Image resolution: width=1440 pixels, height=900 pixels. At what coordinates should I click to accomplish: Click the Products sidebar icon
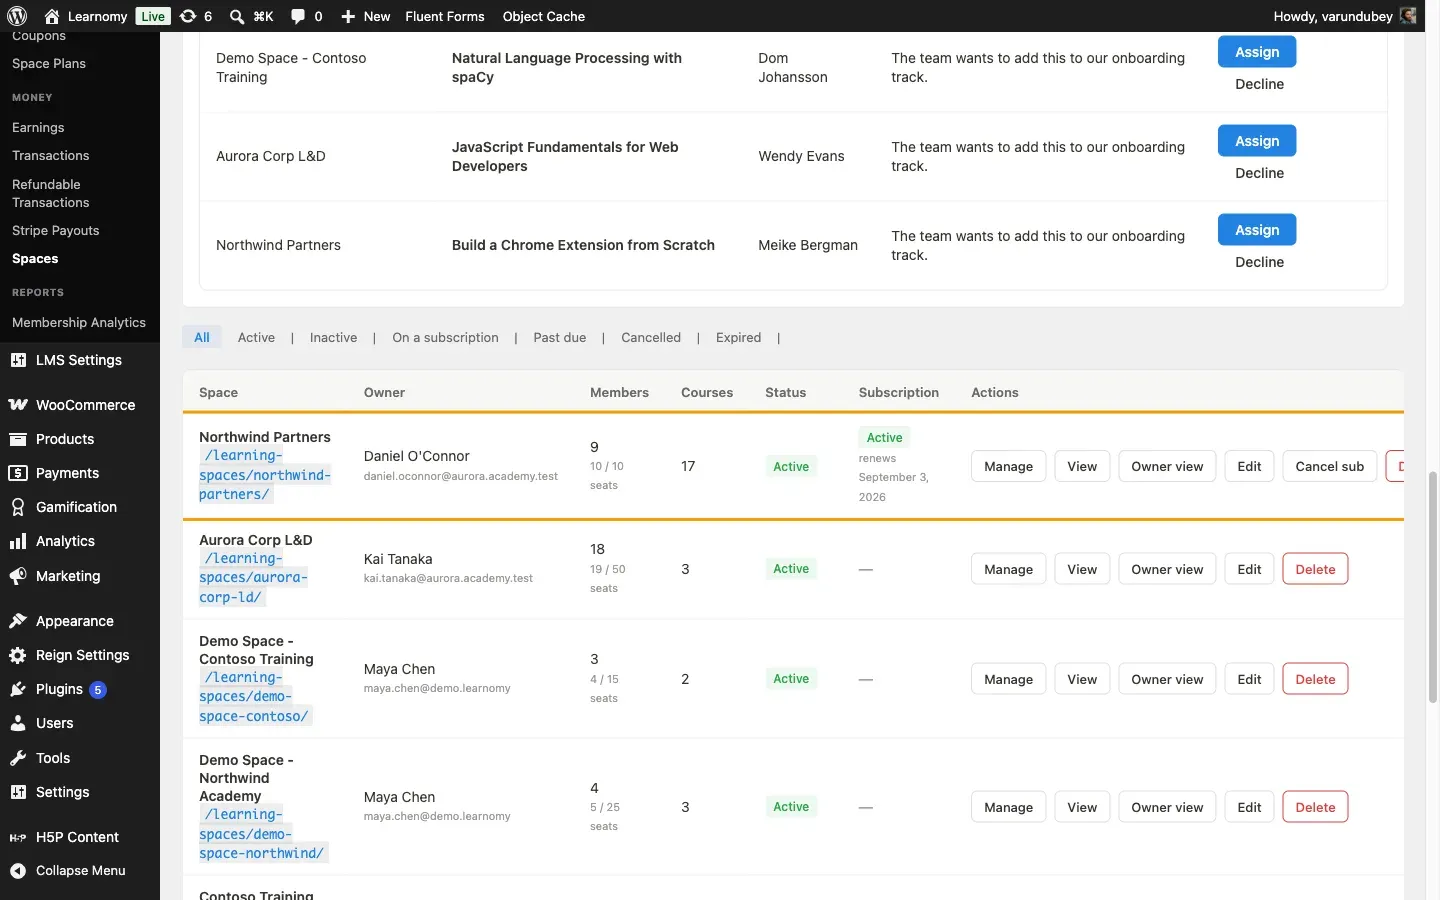pos(18,439)
